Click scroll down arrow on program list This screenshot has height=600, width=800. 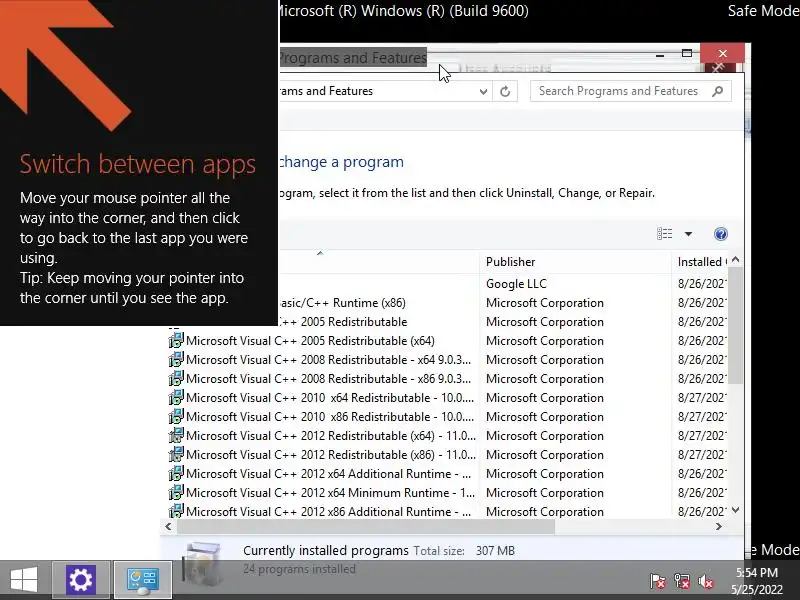(735, 510)
